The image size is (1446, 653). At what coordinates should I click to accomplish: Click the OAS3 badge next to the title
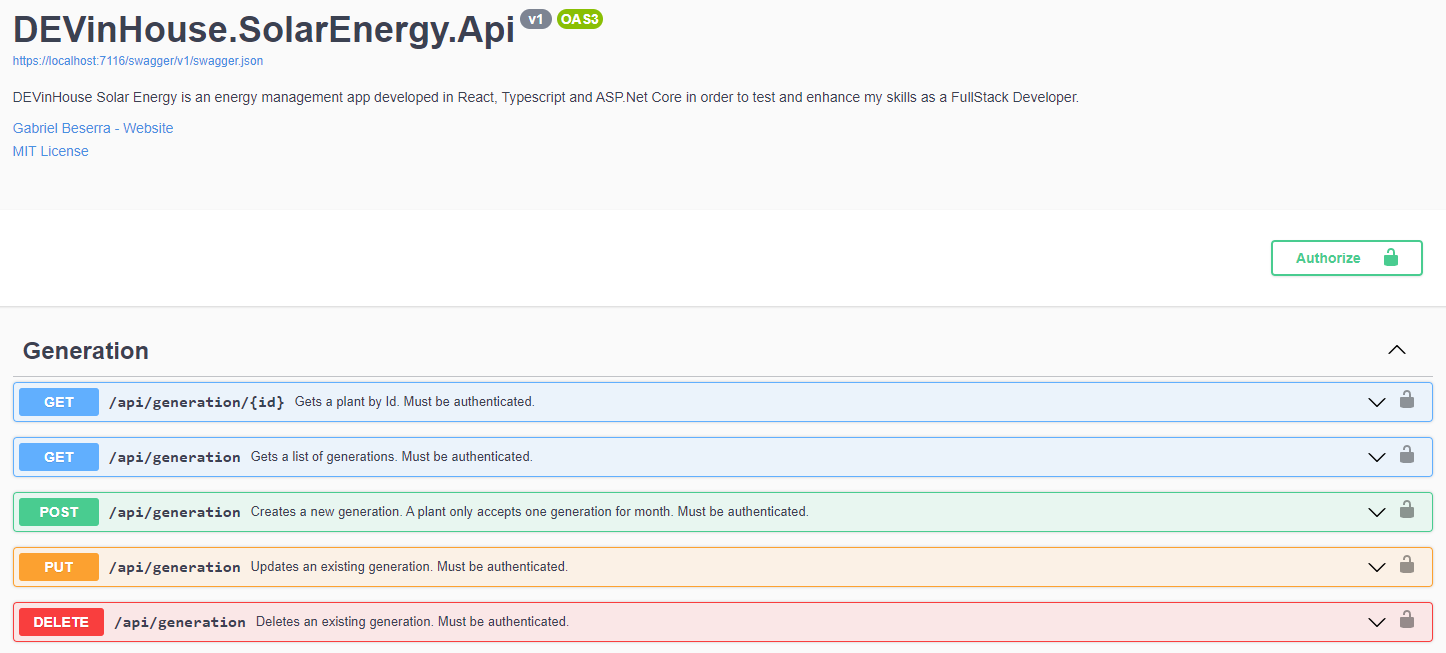[x=580, y=18]
